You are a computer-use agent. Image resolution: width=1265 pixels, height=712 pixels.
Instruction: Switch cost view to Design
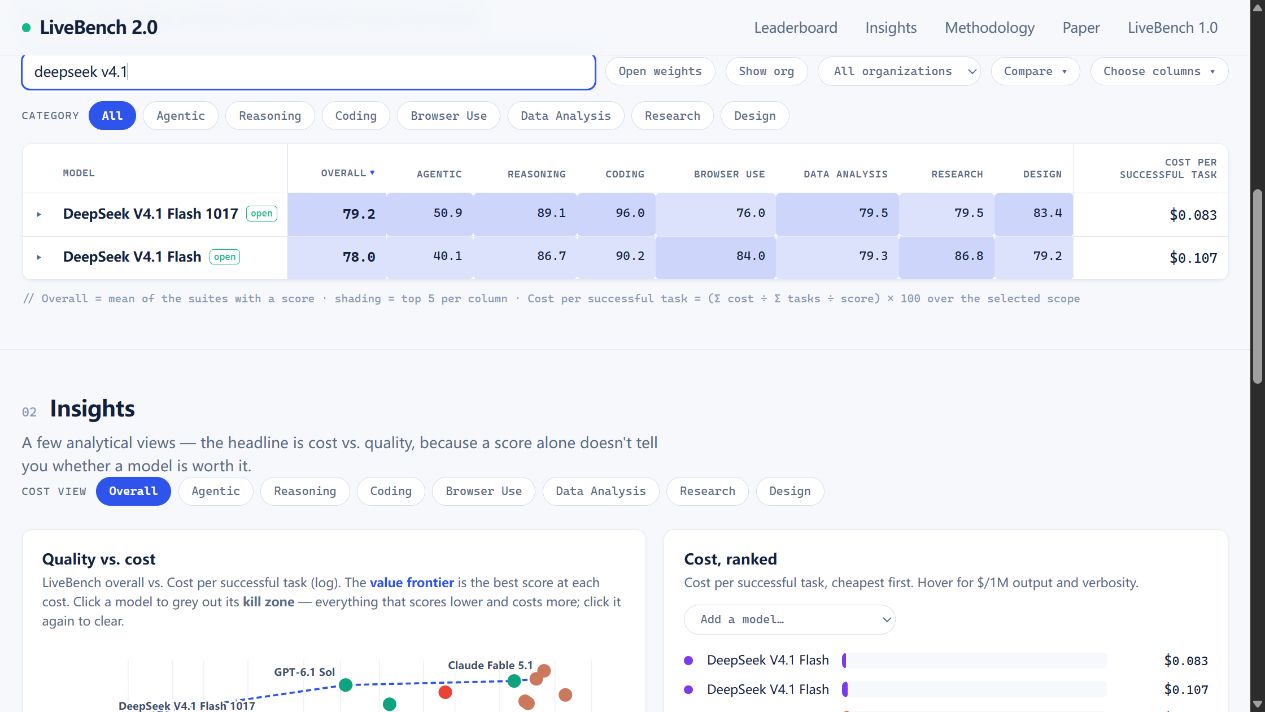point(790,491)
